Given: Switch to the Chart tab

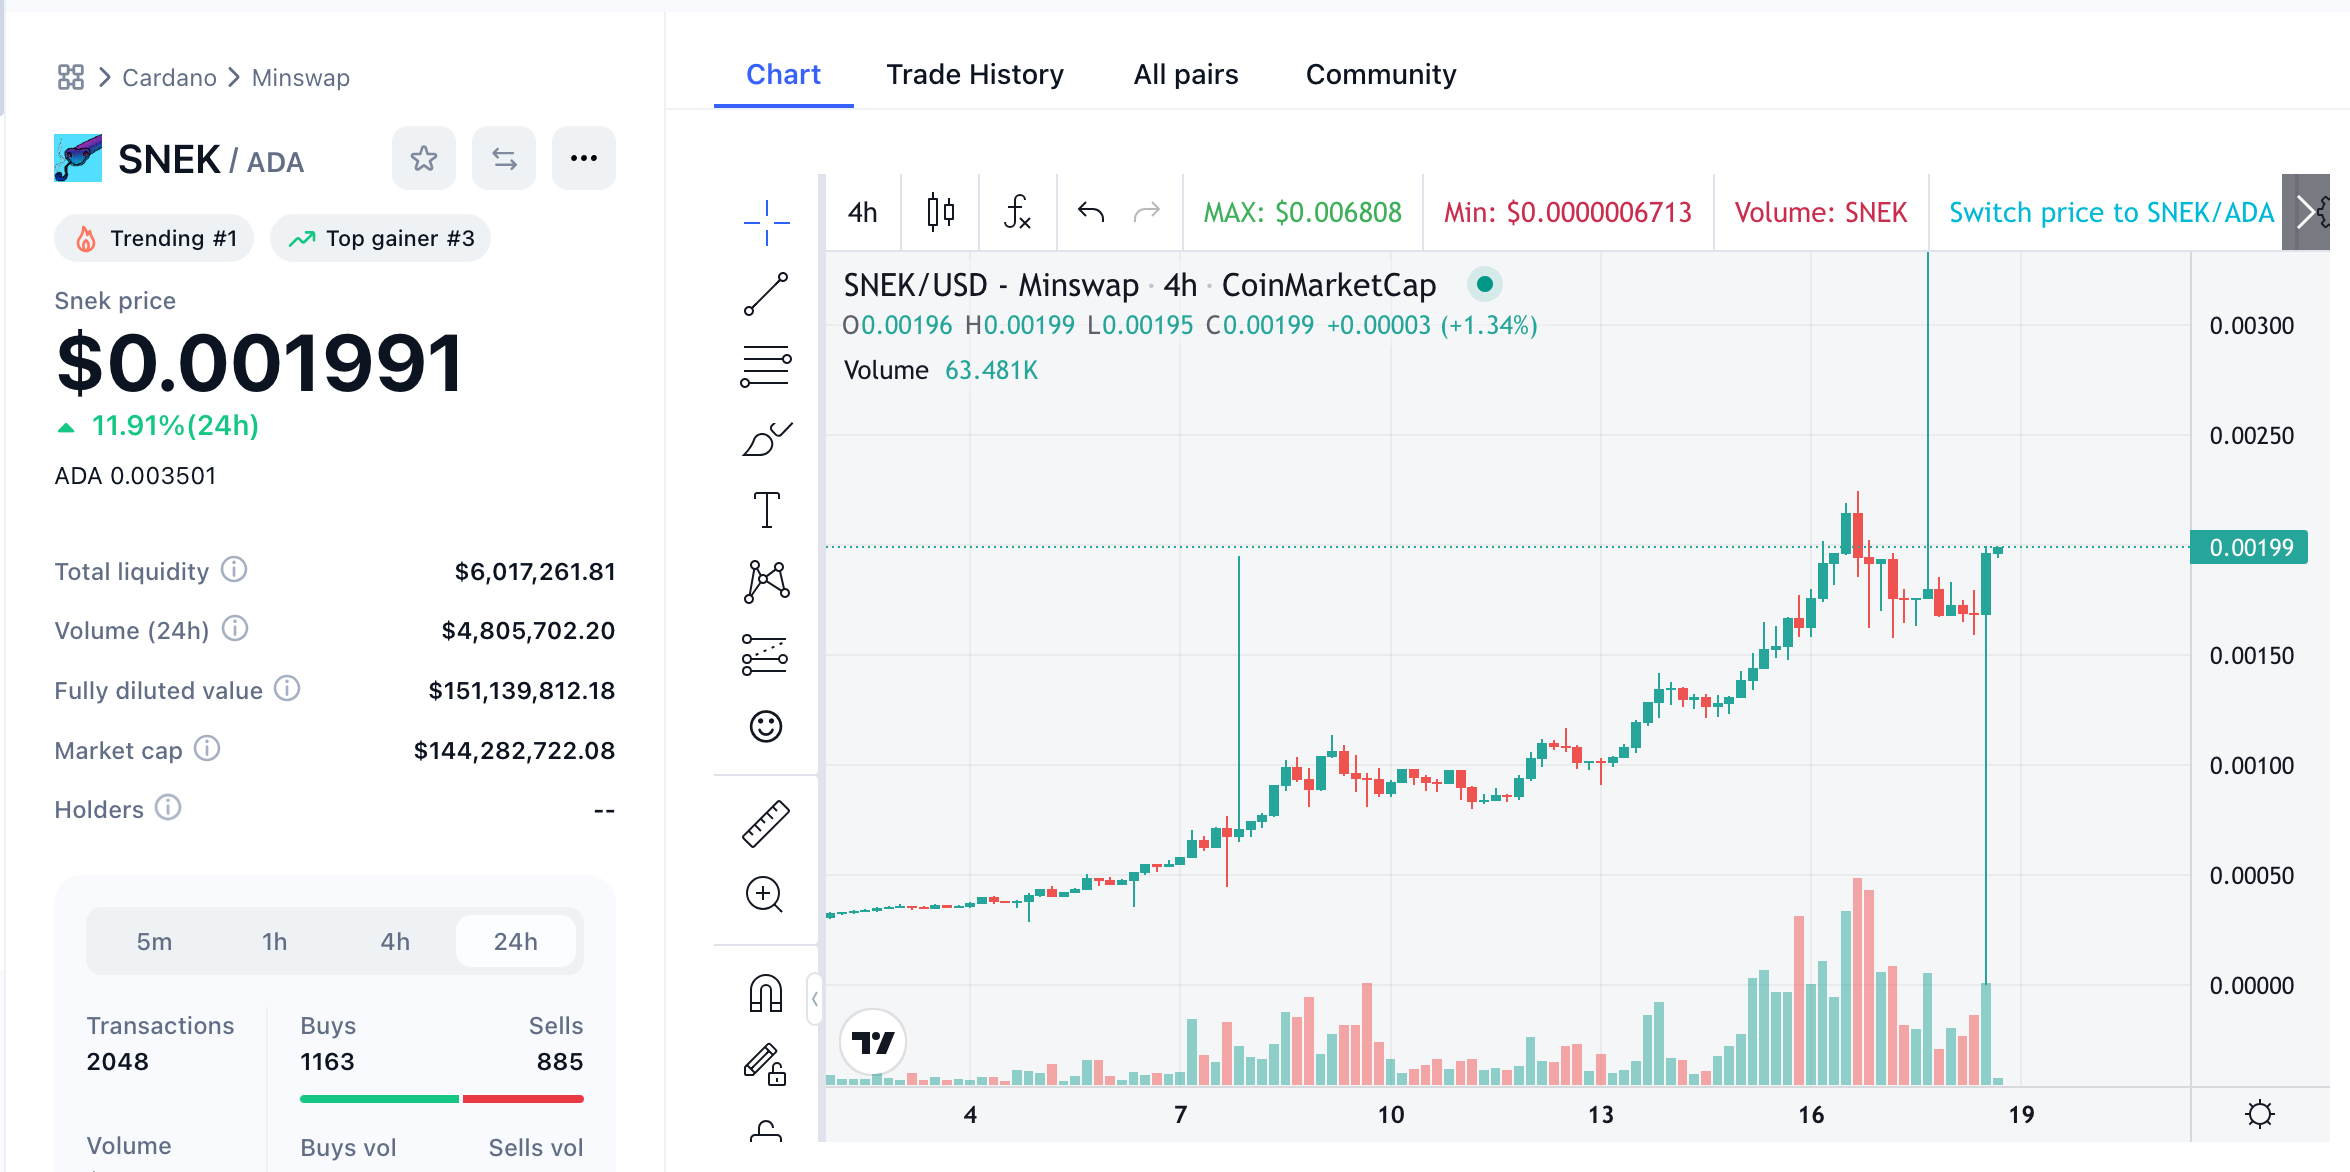Looking at the screenshot, I should (x=783, y=74).
